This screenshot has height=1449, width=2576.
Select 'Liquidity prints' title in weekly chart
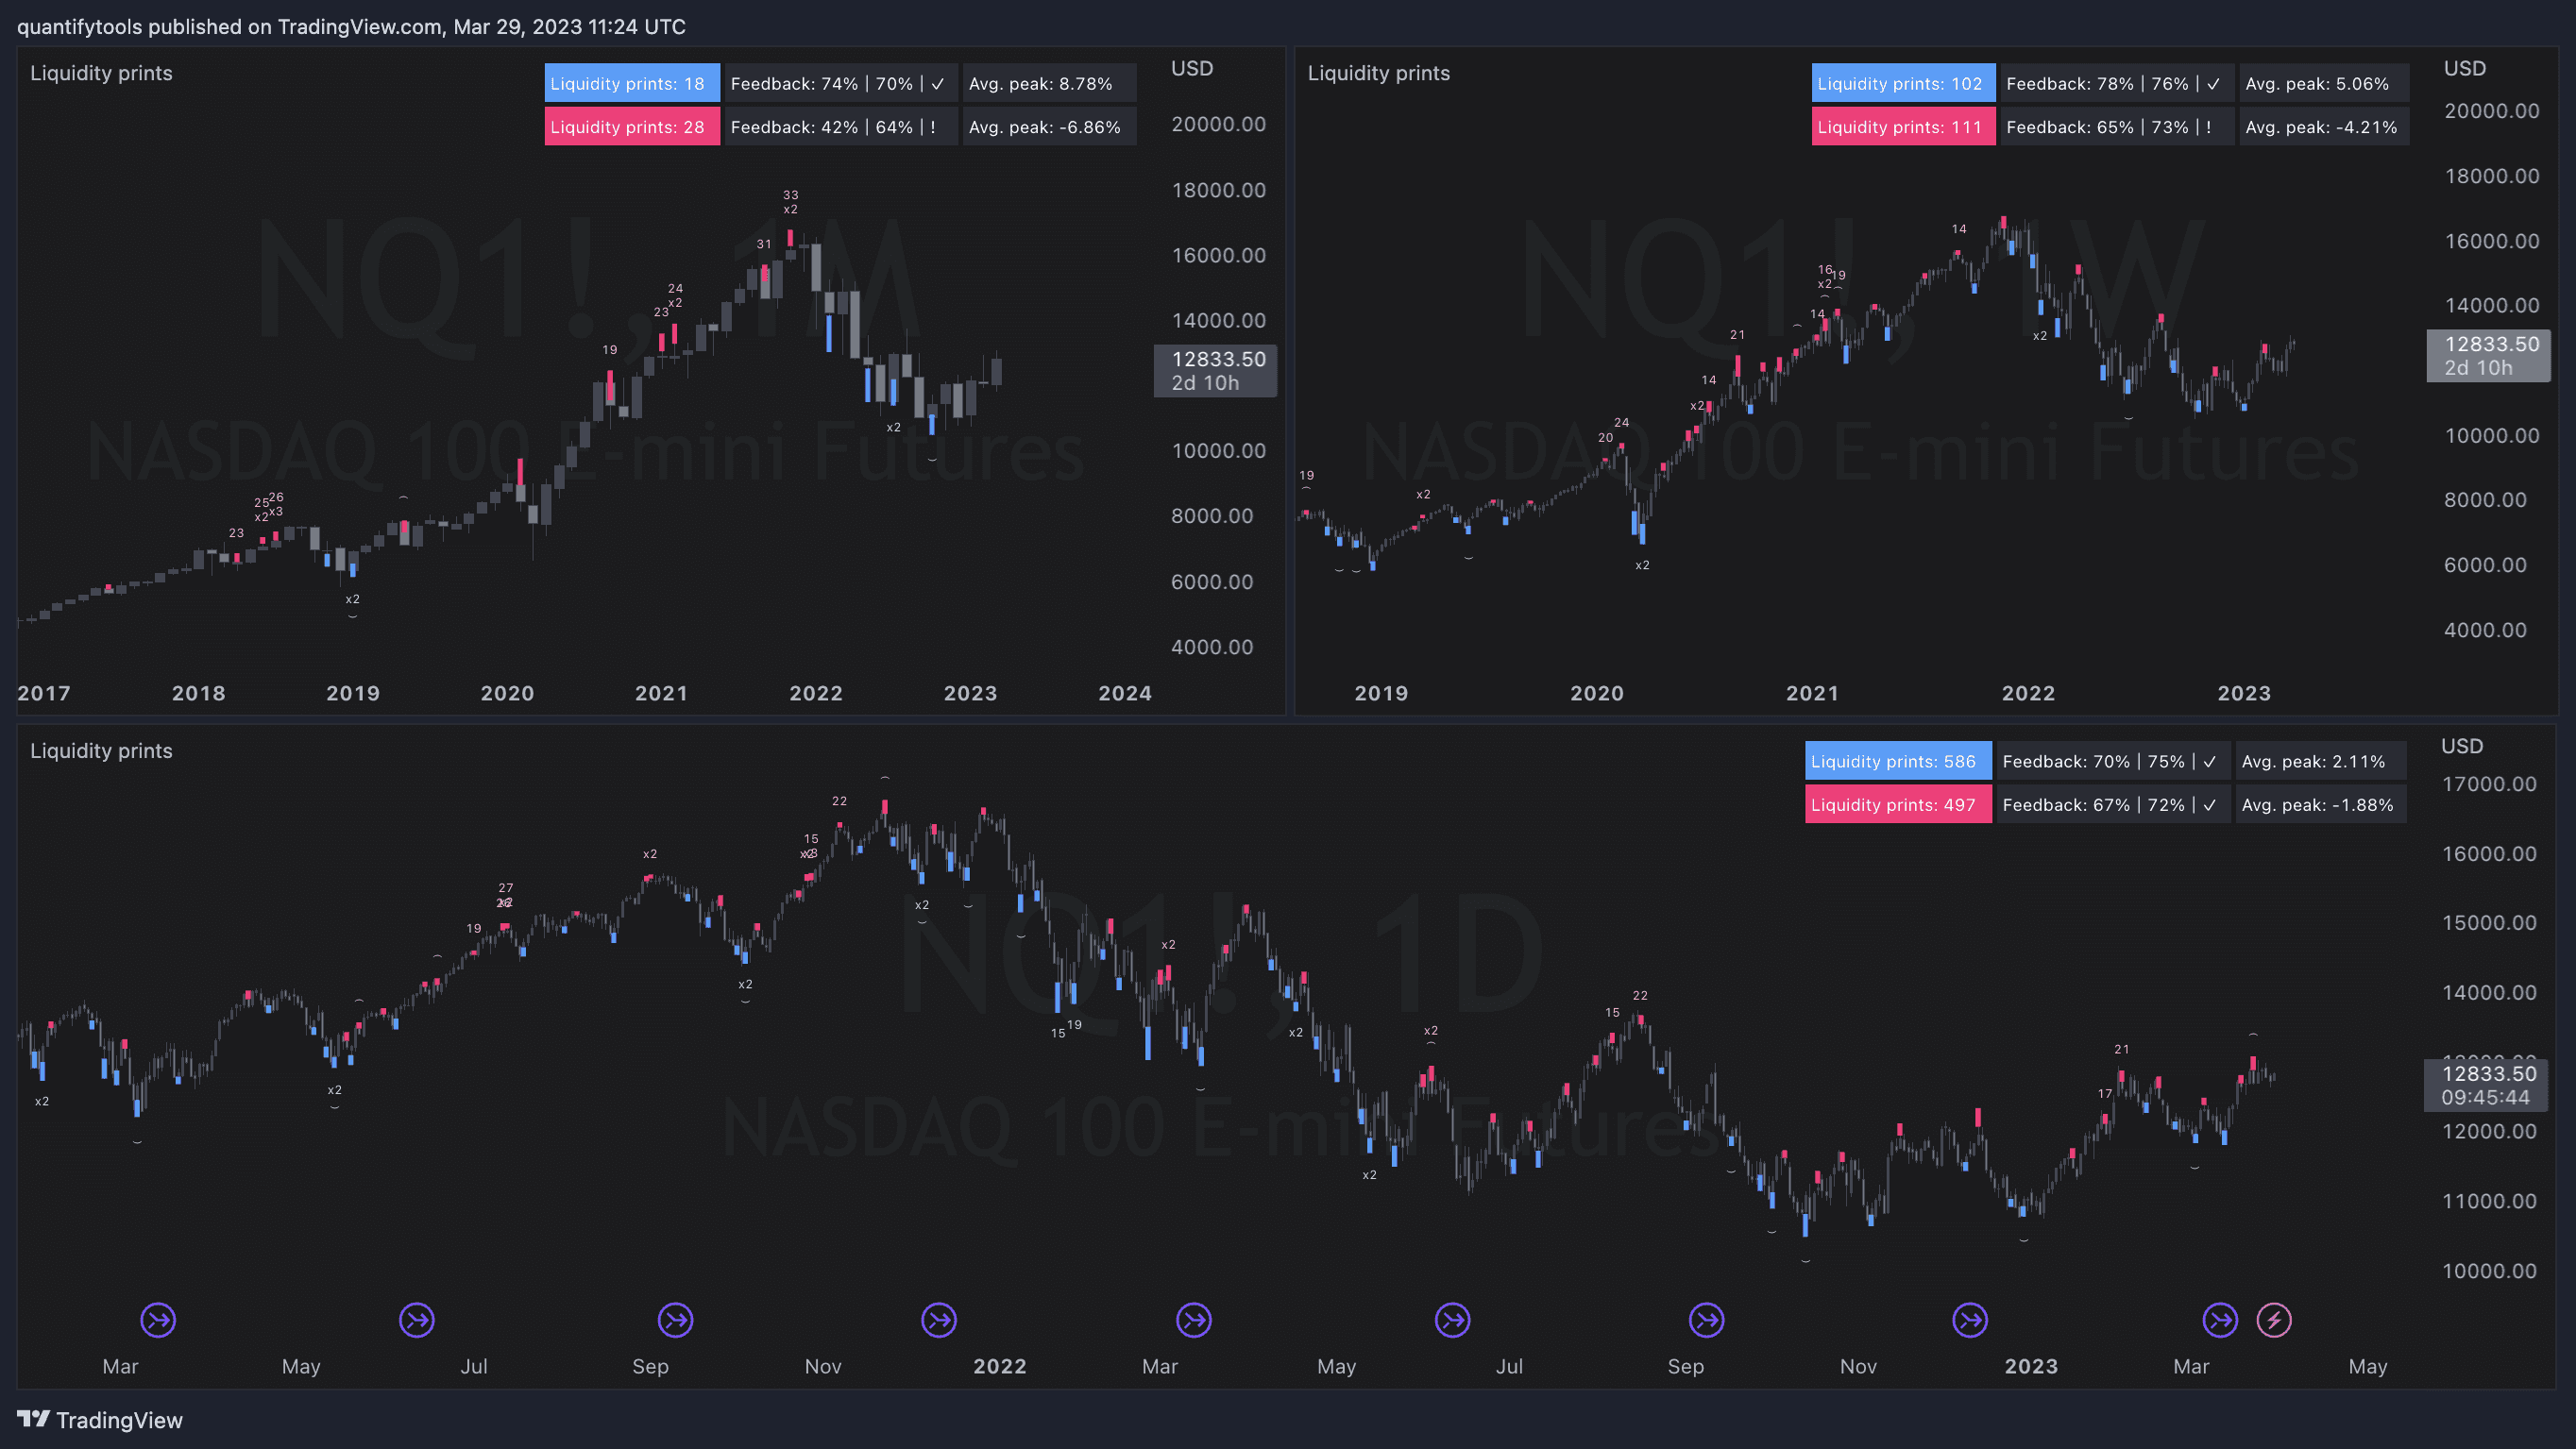click(x=1378, y=73)
